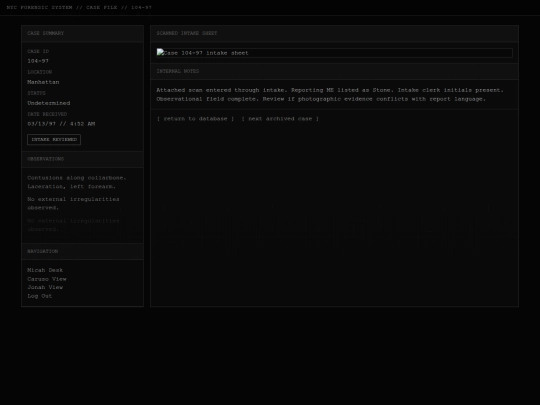Viewport: 540px width, 405px height.
Task: Click the INTERNAL NOTES heading
Action: pyautogui.click(x=178, y=71)
